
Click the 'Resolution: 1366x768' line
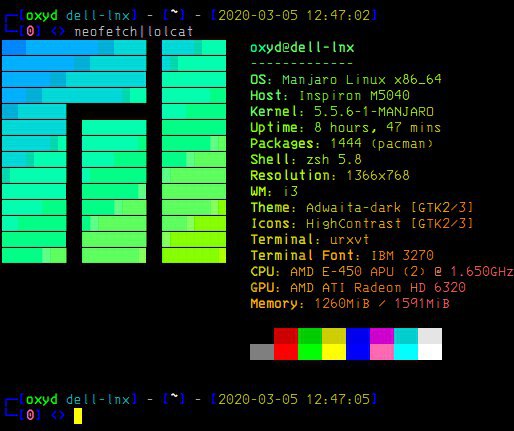(x=330, y=176)
